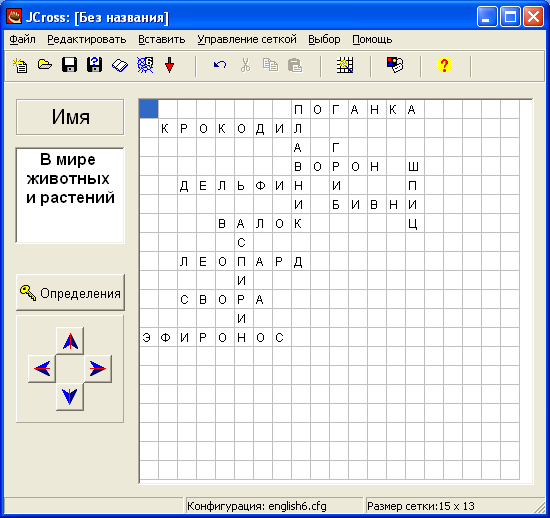The height and width of the screenshot is (518, 550).
Task: Open output configuration icon
Action: click(395, 65)
